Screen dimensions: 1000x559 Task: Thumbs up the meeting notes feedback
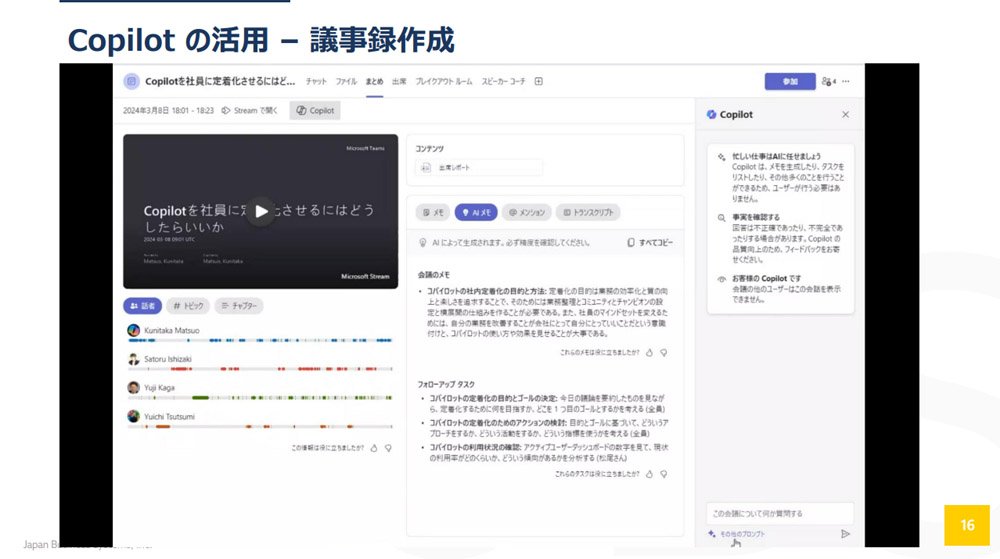pyautogui.click(x=649, y=352)
